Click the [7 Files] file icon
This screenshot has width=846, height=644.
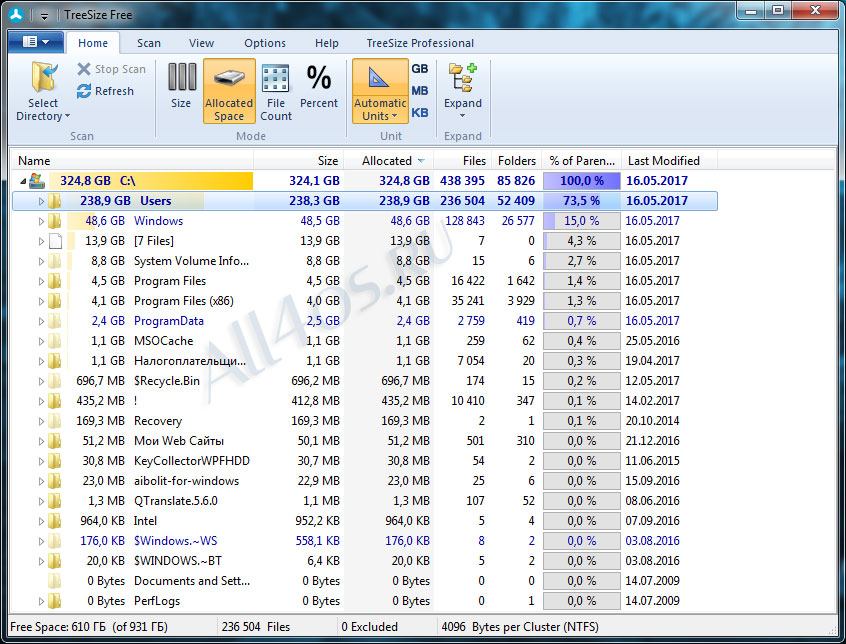pyautogui.click(x=55, y=241)
